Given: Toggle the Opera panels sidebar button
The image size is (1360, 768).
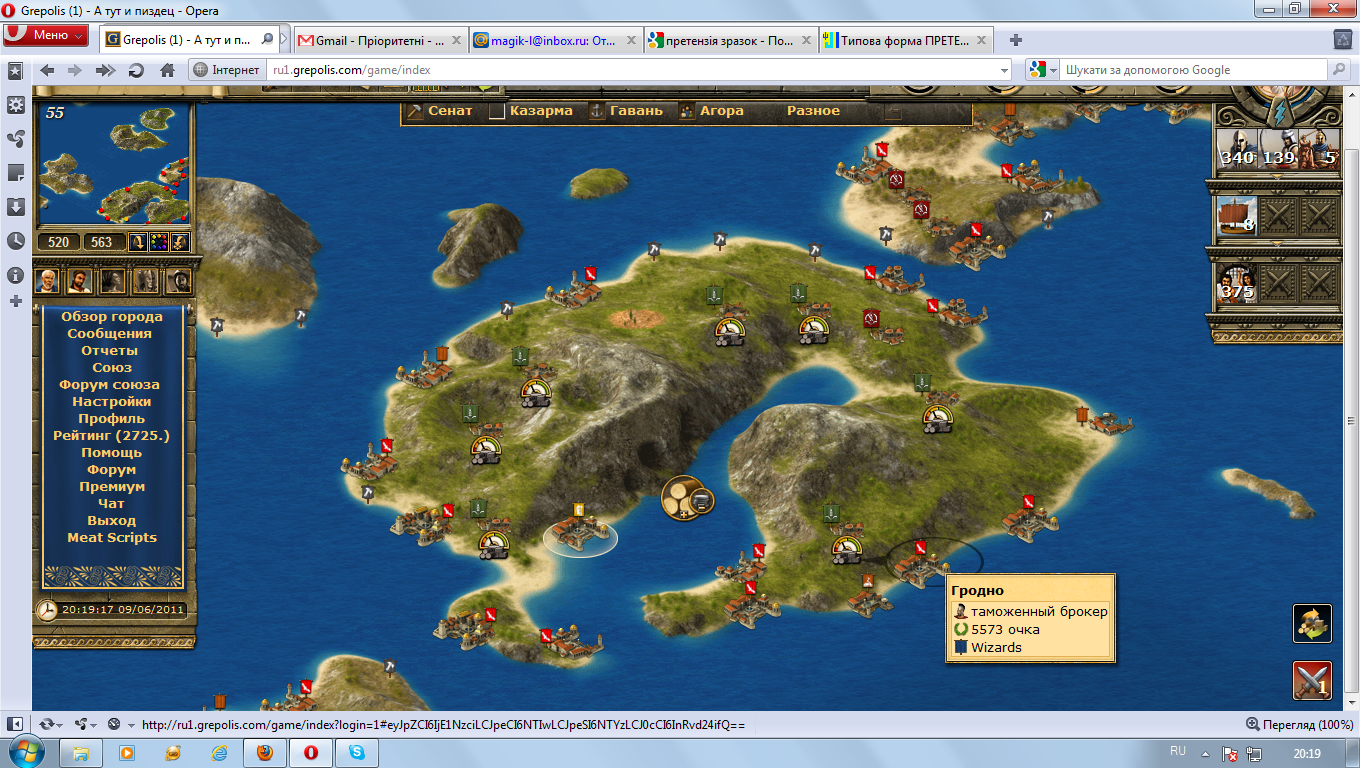Looking at the screenshot, I should click(15, 724).
